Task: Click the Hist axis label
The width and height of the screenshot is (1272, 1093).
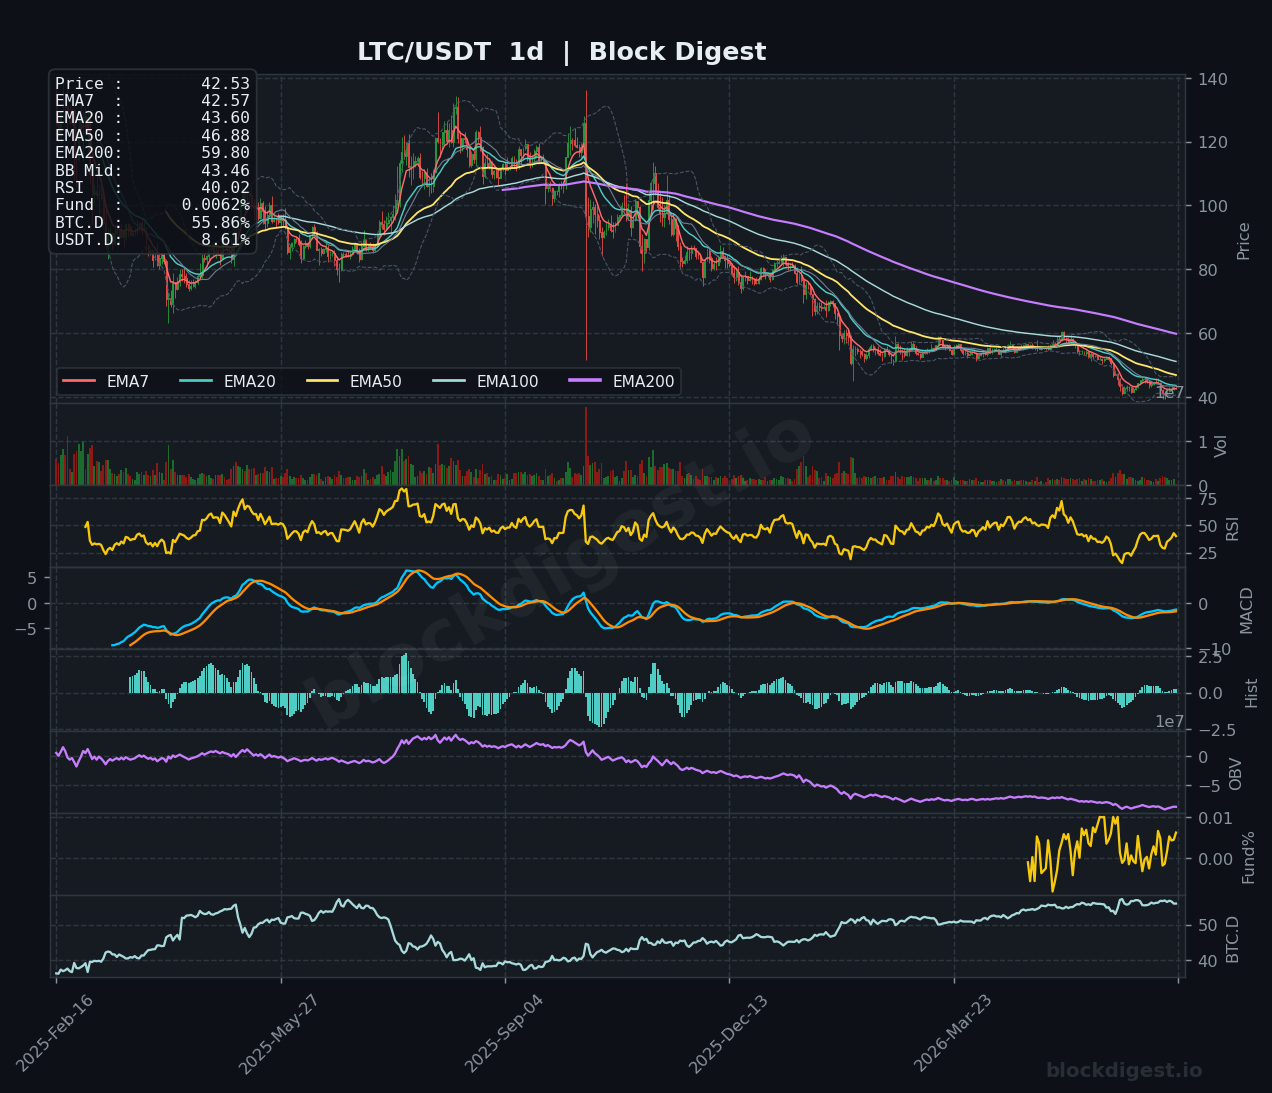Action: point(1252,692)
